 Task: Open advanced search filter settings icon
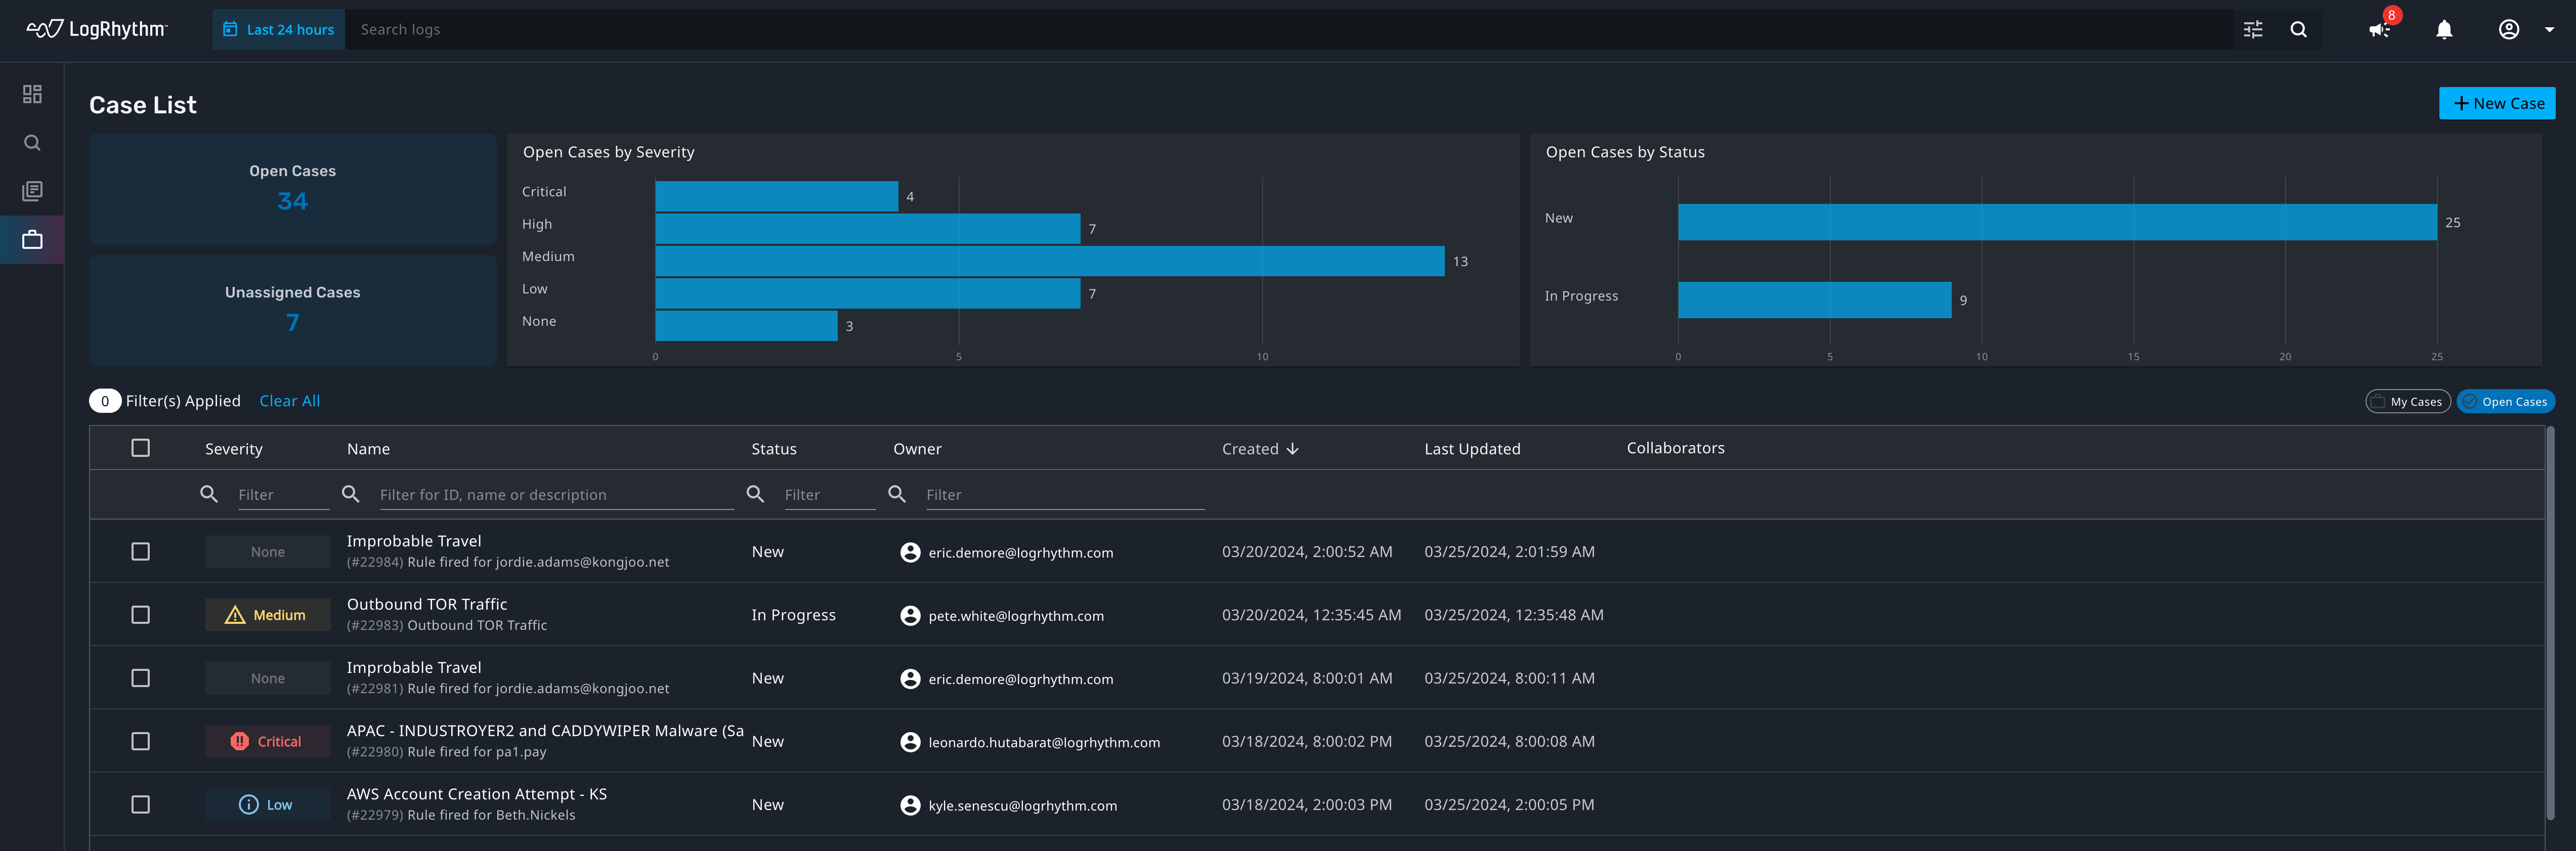click(x=2253, y=30)
